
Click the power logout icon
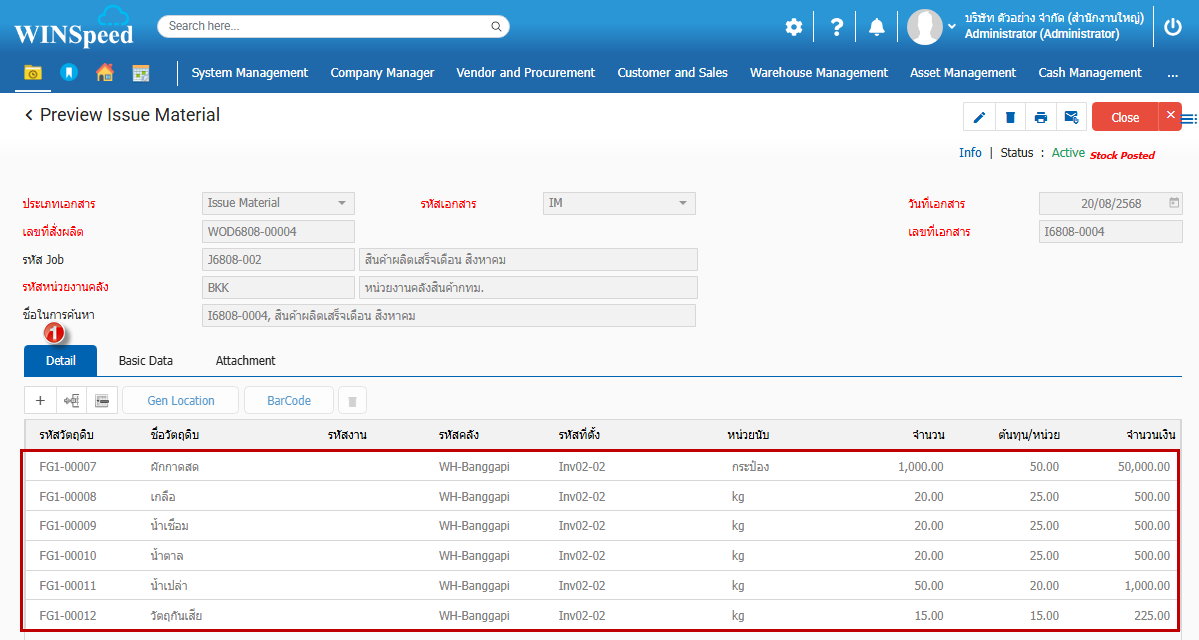pos(1173,27)
